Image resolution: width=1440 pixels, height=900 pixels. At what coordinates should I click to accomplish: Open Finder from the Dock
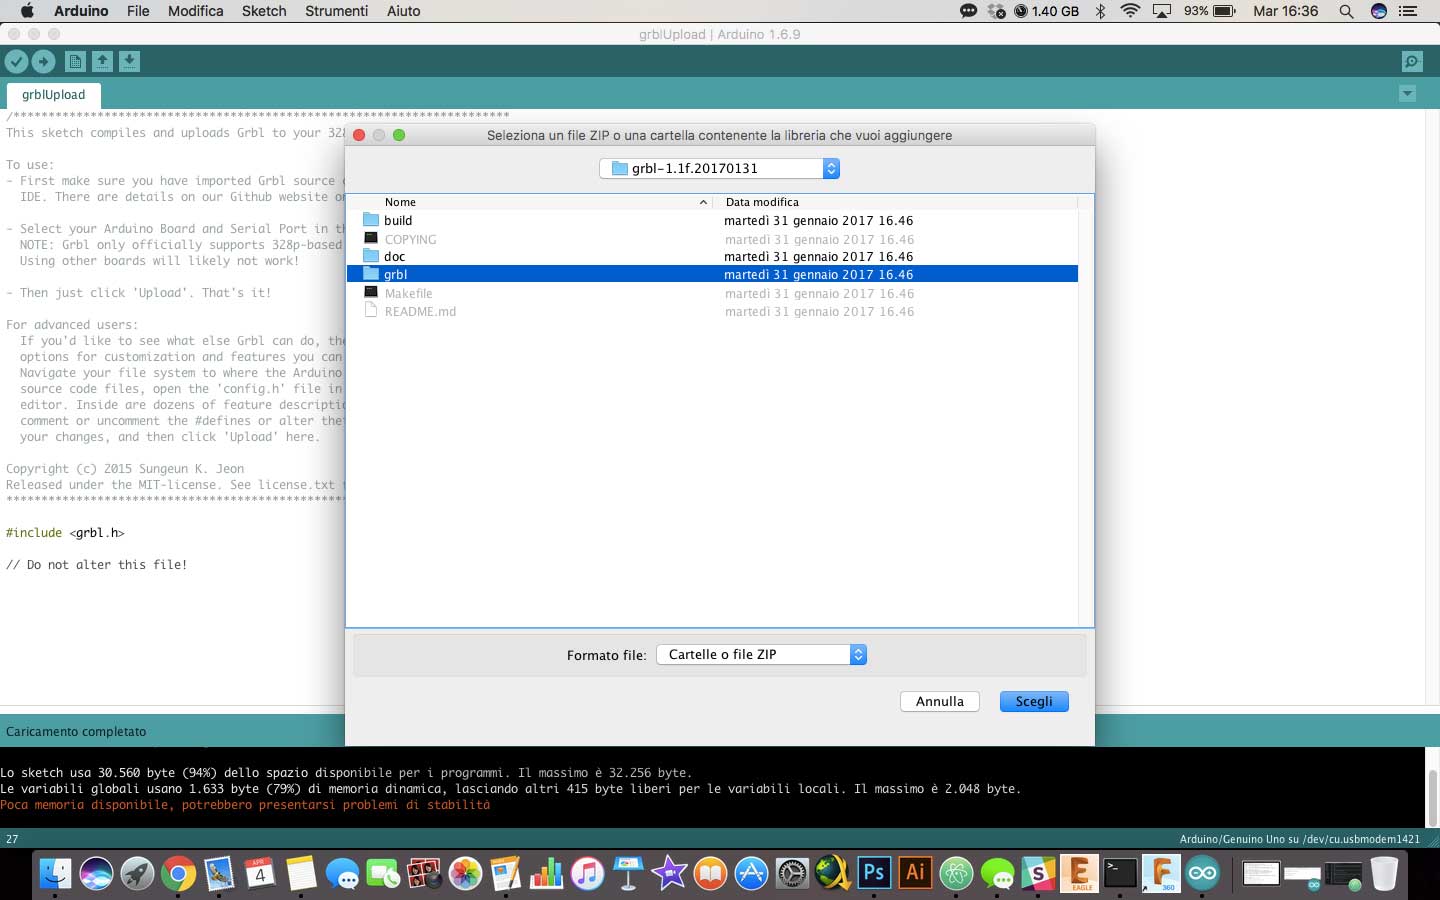coord(55,874)
